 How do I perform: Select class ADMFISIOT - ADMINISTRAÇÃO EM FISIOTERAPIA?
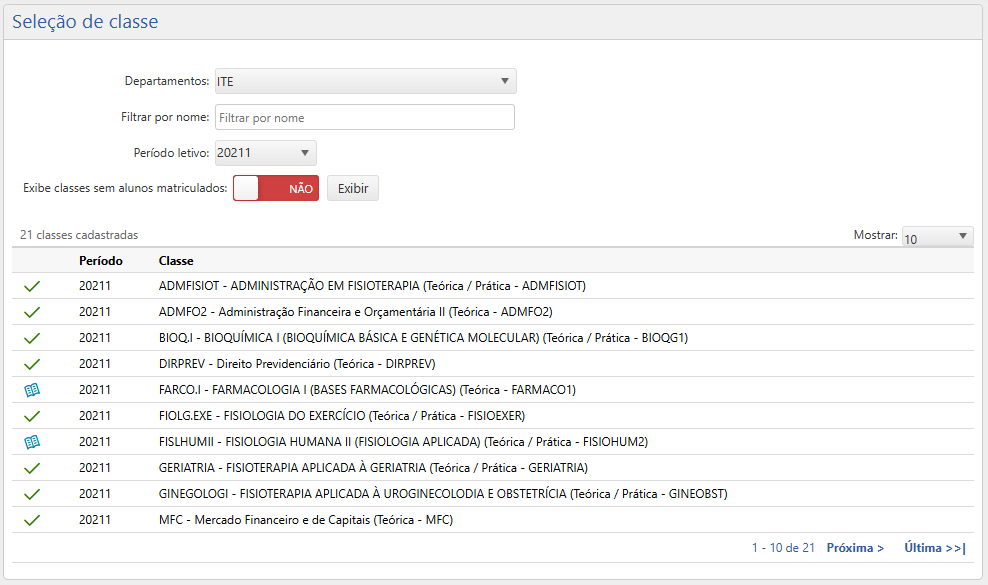[372, 286]
